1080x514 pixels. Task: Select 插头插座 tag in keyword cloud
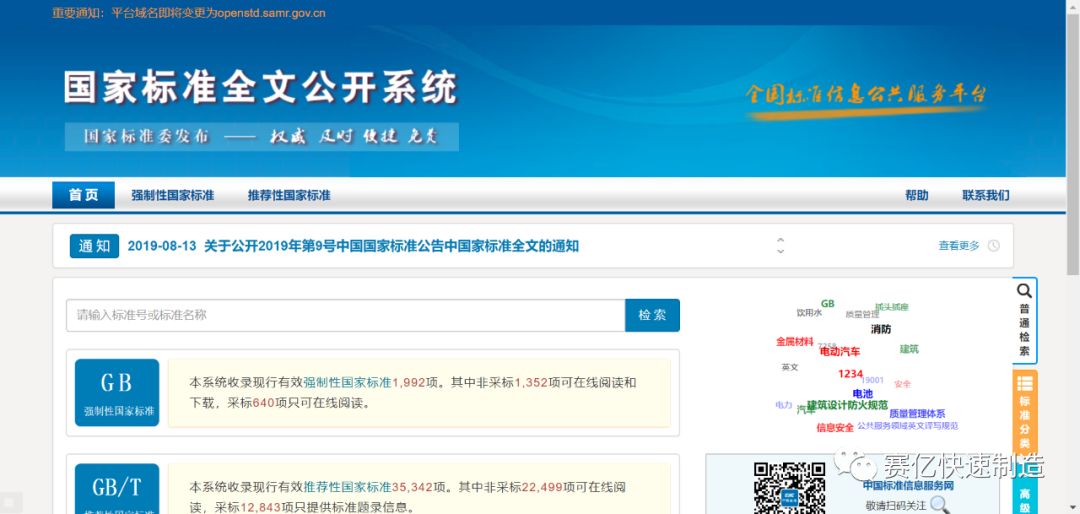click(x=892, y=307)
